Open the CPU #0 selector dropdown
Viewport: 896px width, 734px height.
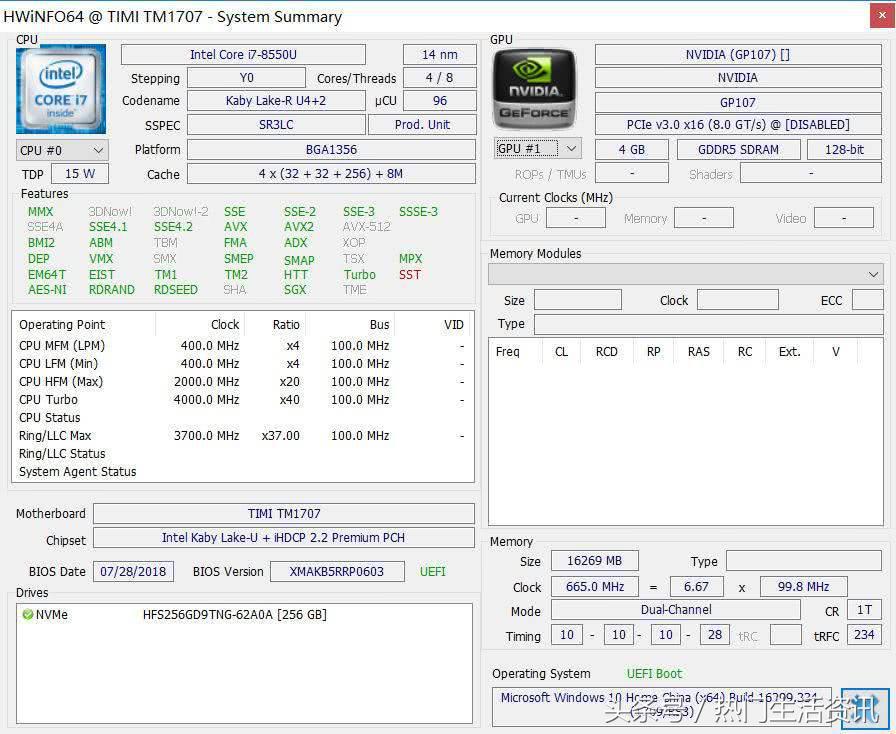click(62, 150)
